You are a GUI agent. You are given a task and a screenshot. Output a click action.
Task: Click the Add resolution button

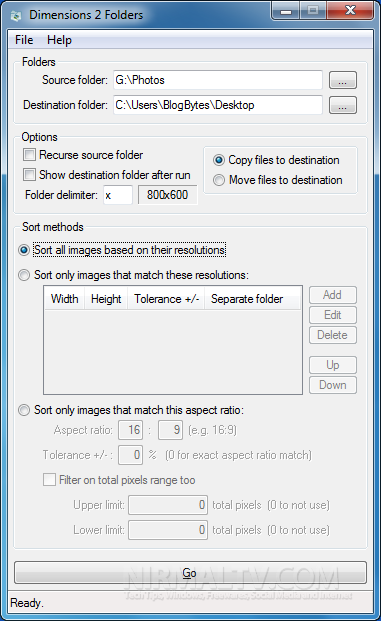click(x=333, y=295)
